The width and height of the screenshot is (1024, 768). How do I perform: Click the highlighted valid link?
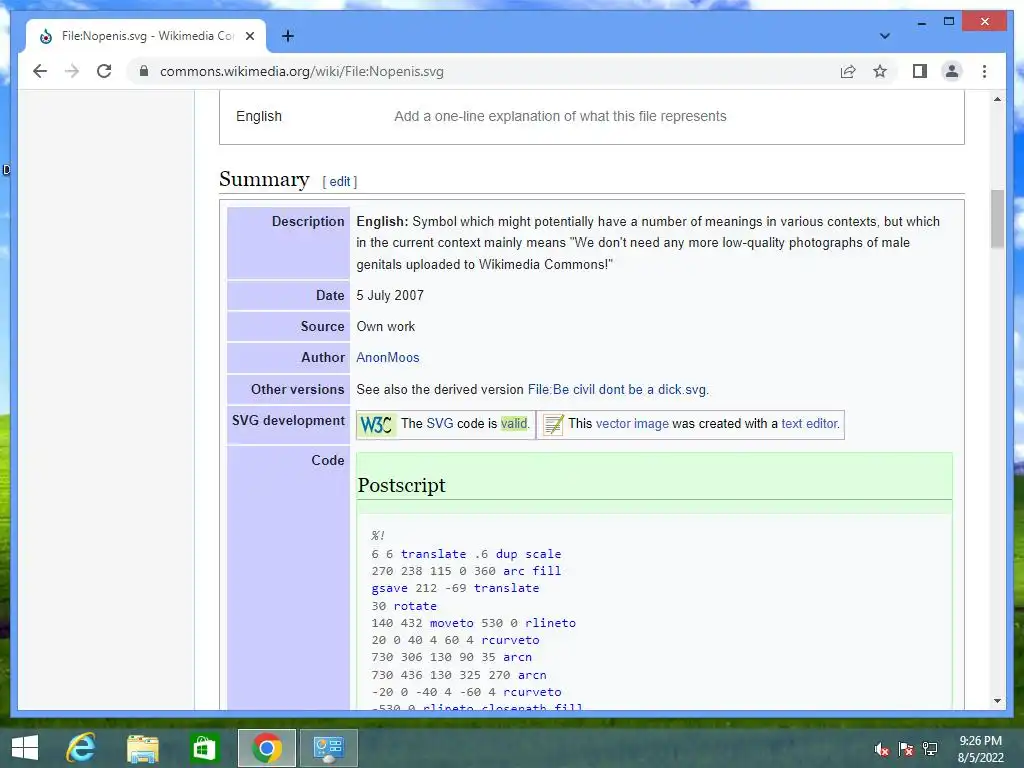click(x=514, y=424)
